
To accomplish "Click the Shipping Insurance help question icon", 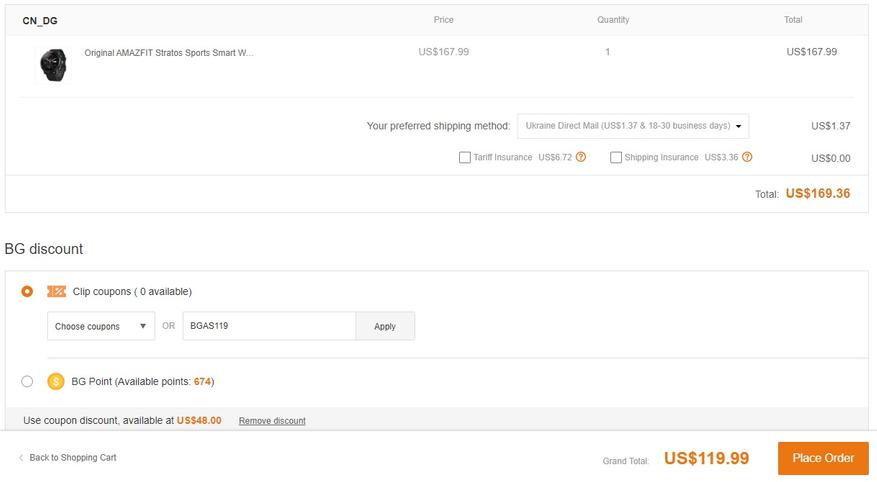I will (747, 157).
